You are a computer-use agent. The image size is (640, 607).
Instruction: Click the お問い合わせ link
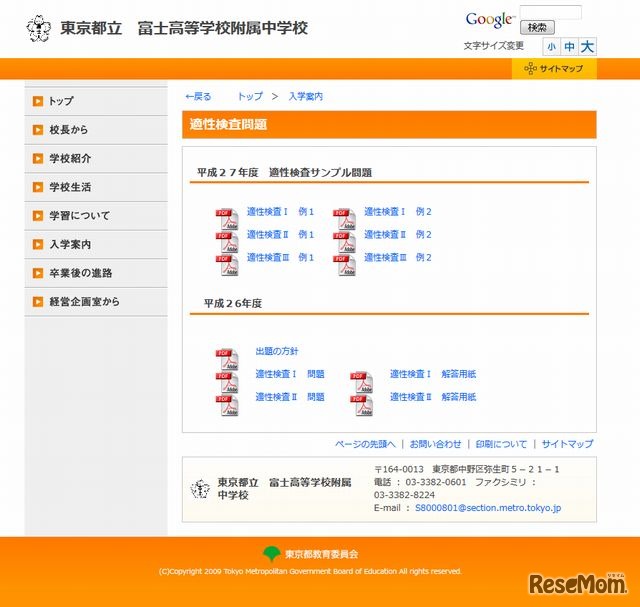436,444
